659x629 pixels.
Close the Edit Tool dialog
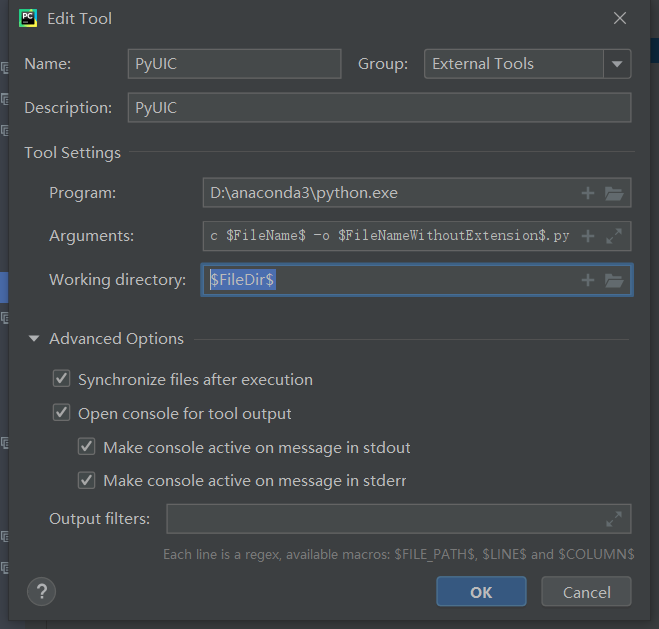[620, 18]
